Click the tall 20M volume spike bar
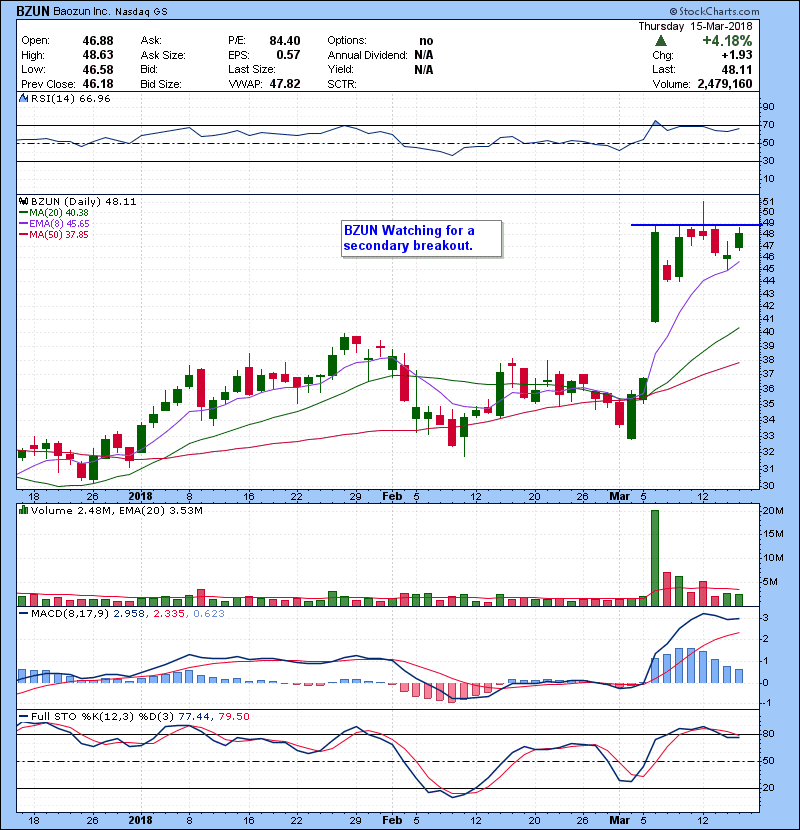Screen dimensions: 800x830 [655, 558]
